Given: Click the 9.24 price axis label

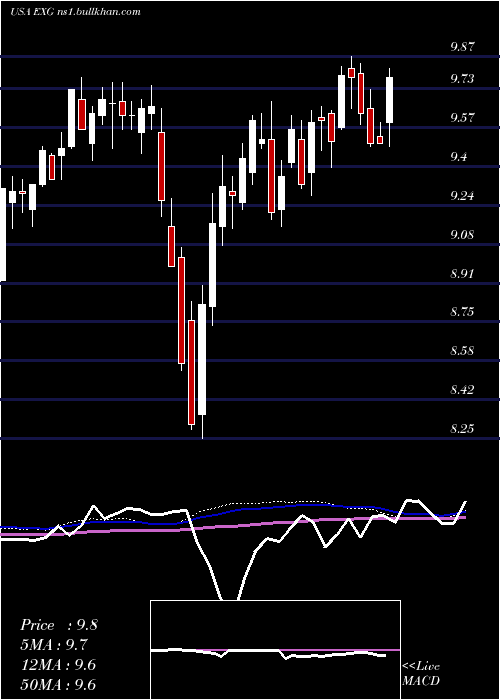Looking at the screenshot, I should coord(462,196).
